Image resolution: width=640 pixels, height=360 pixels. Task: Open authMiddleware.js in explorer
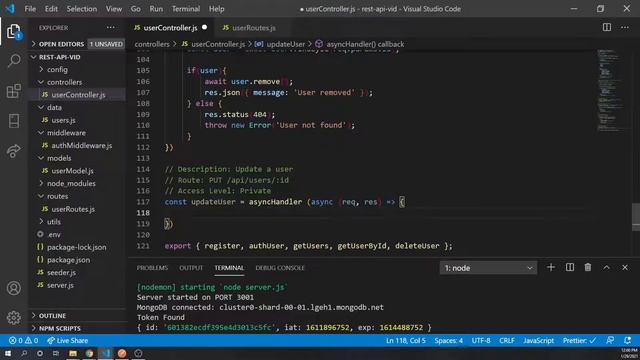coord(77,145)
